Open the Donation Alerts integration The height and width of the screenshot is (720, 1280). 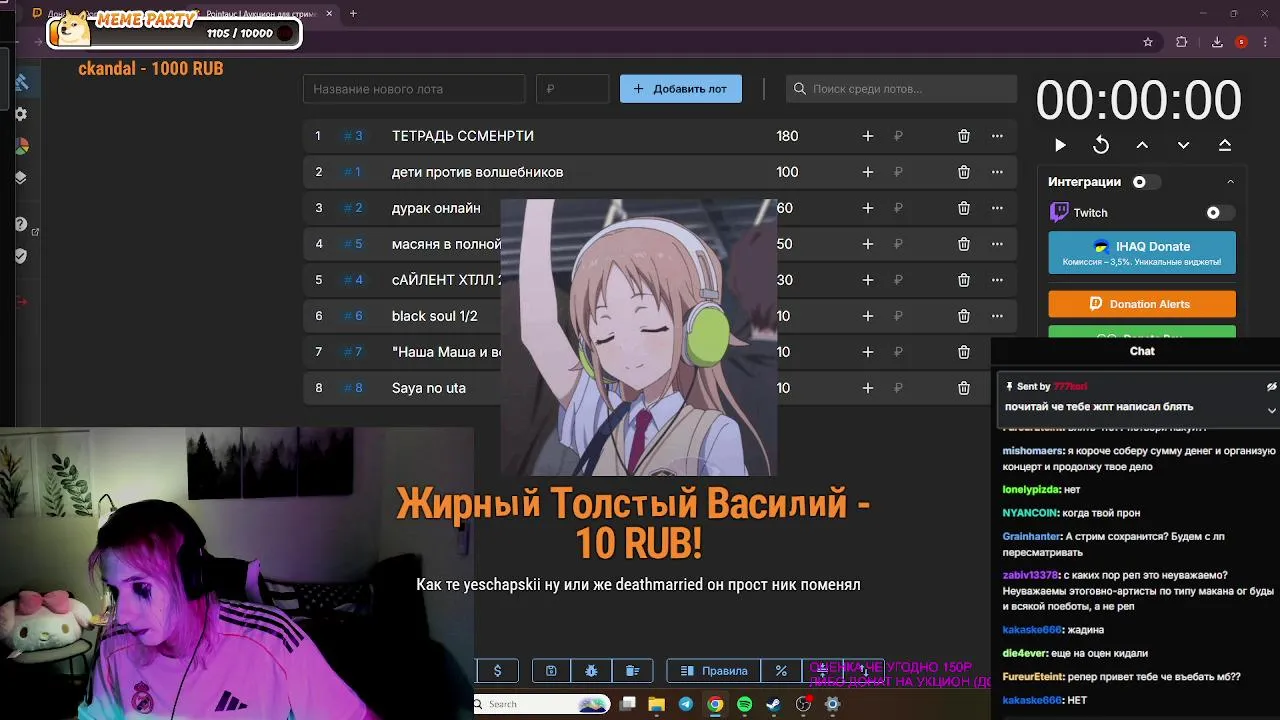click(x=1142, y=304)
